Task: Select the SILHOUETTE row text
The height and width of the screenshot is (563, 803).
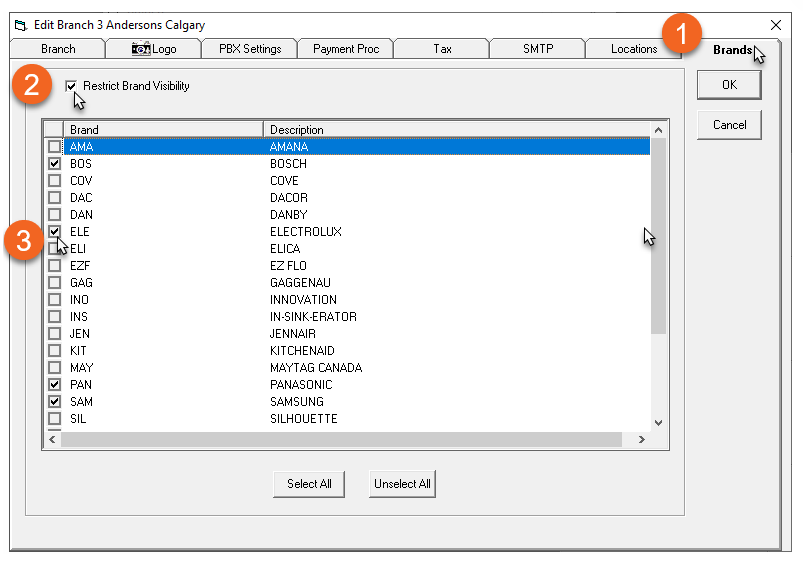Action: pos(304,418)
